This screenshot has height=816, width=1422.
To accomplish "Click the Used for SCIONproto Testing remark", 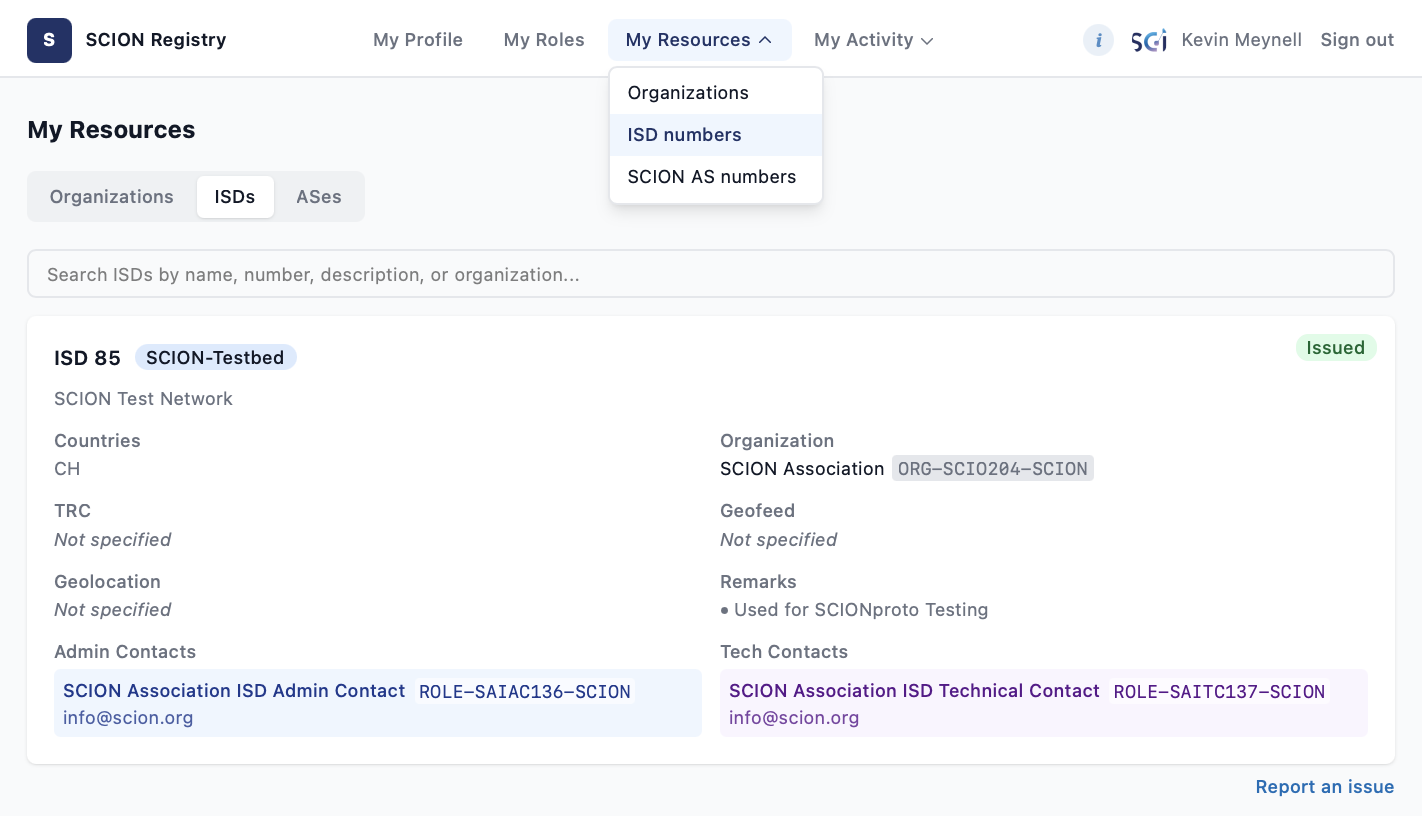I will (x=861, y=610).
